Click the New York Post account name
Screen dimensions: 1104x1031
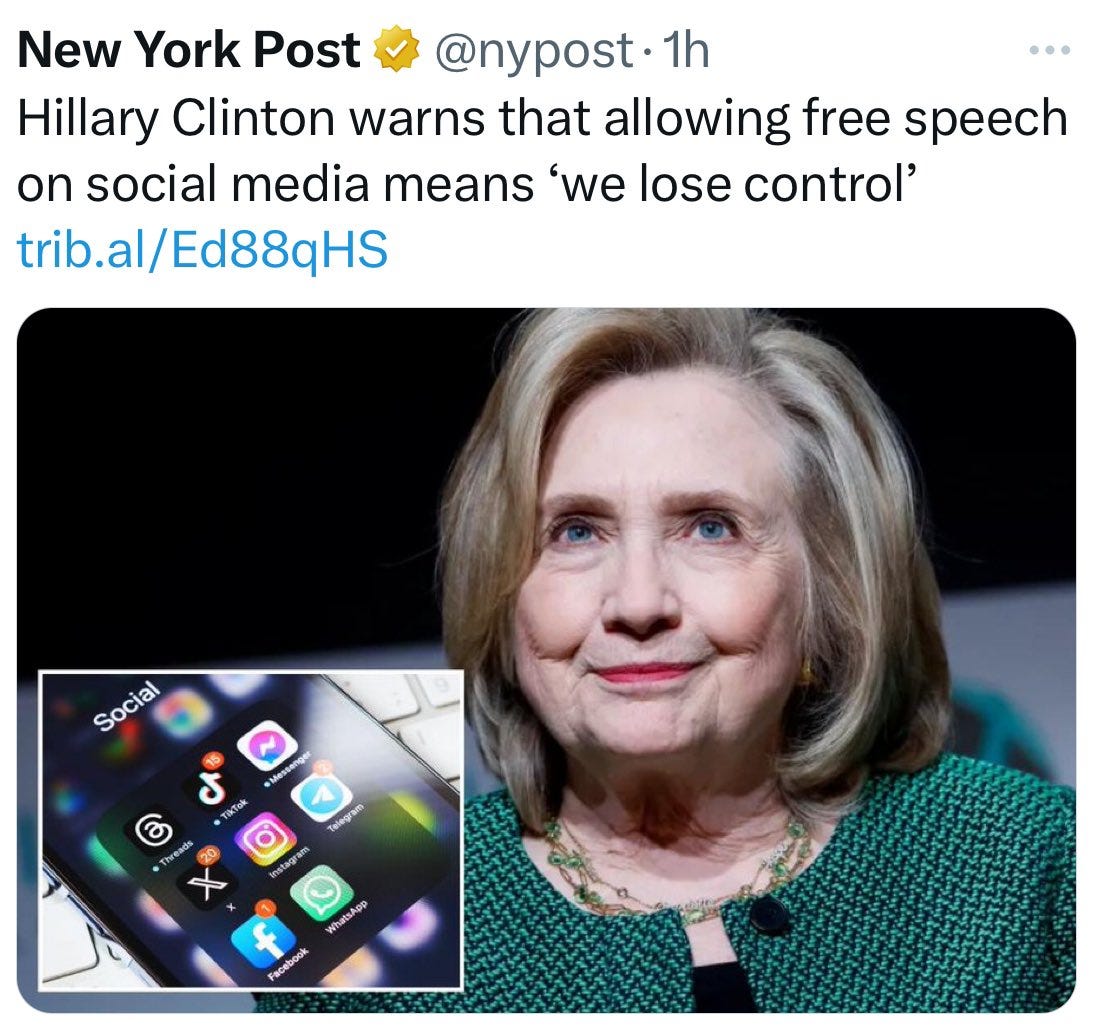189,50
